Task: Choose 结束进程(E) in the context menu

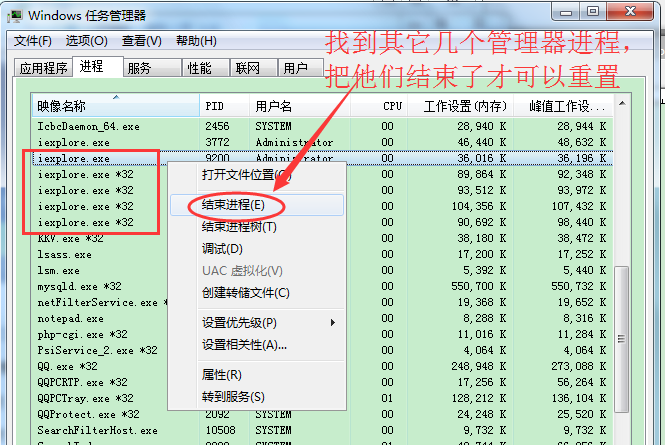Action: coord(233,204)
